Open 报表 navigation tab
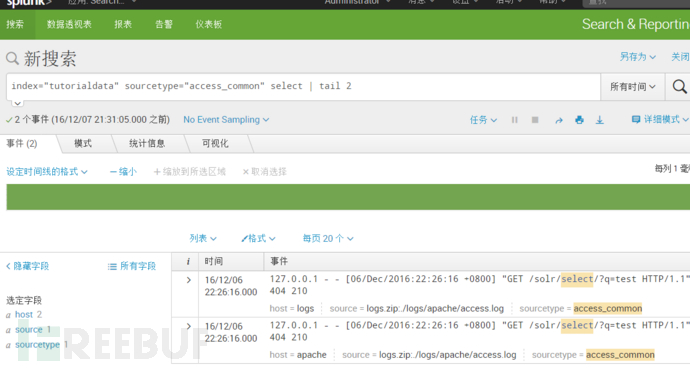The width and height of the screenshot is (690, 368). click(123, 24)
